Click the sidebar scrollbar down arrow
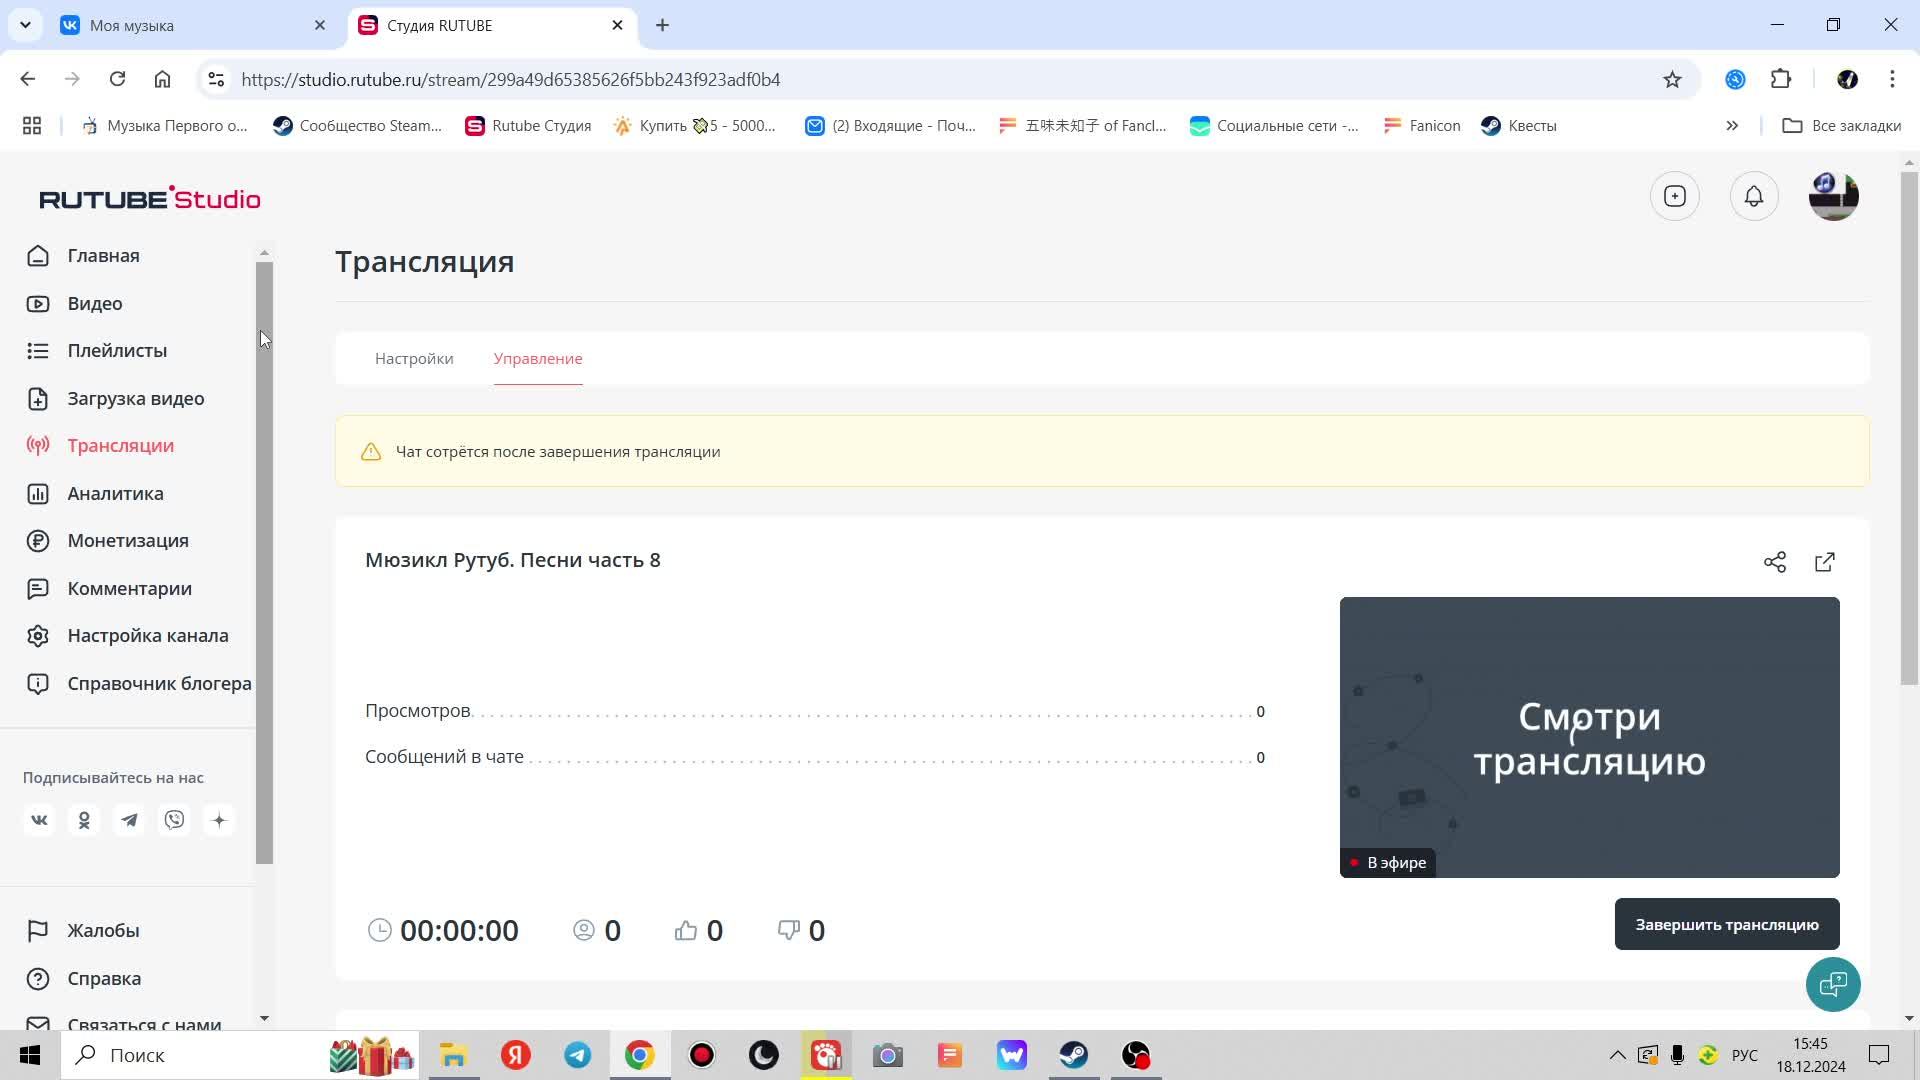The width and height of the screenshot is (1920, 1080). click(x=264, y=1018)
